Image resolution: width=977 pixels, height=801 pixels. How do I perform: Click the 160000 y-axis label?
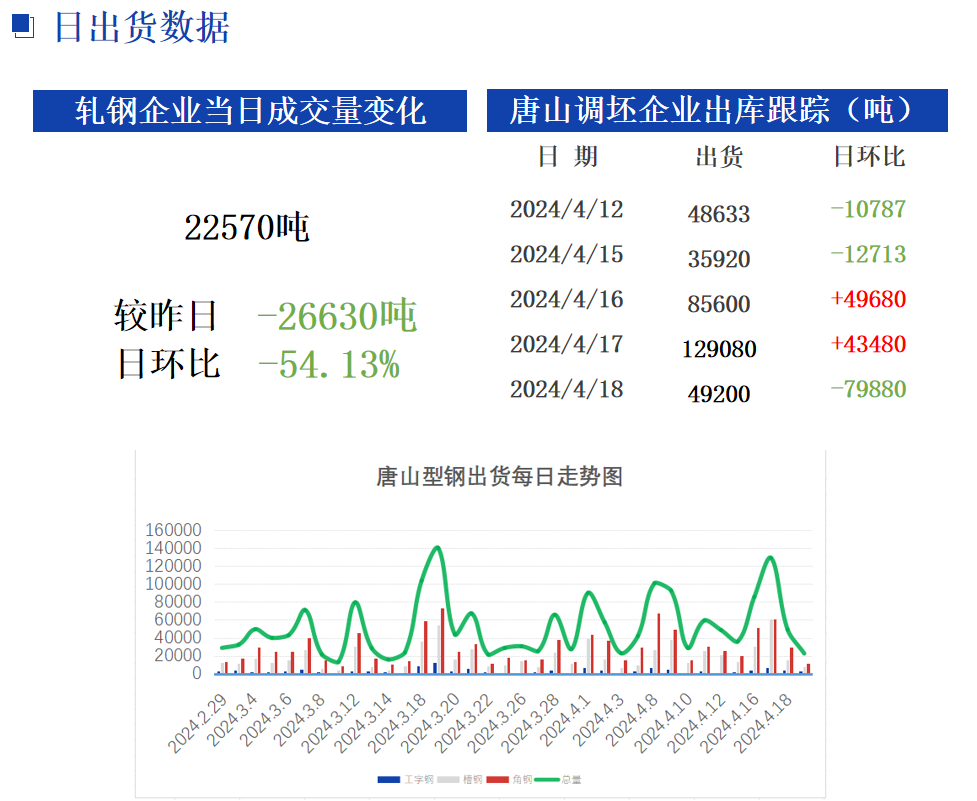click(x=173, y=530)
